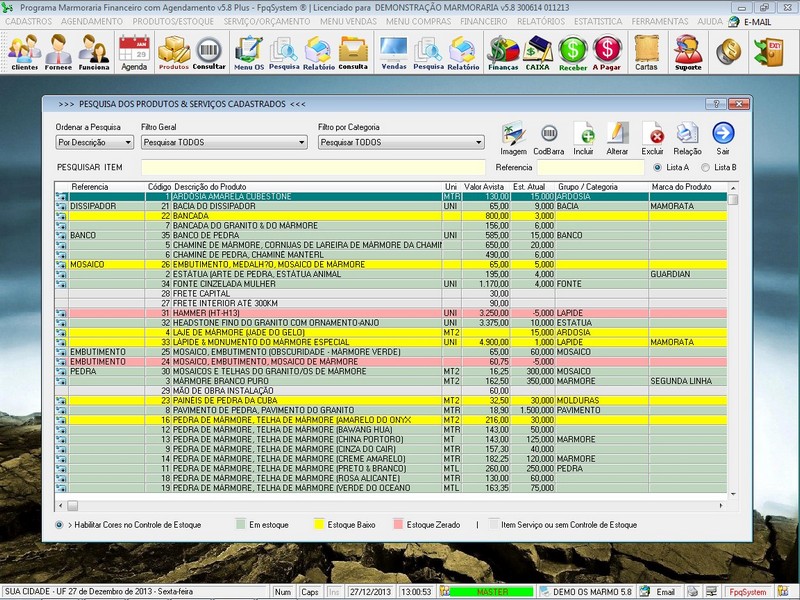The width and height of the screenshot is (800, 600).
Task: Open the Receber green dollar icon
Action: tap(573, 51)
